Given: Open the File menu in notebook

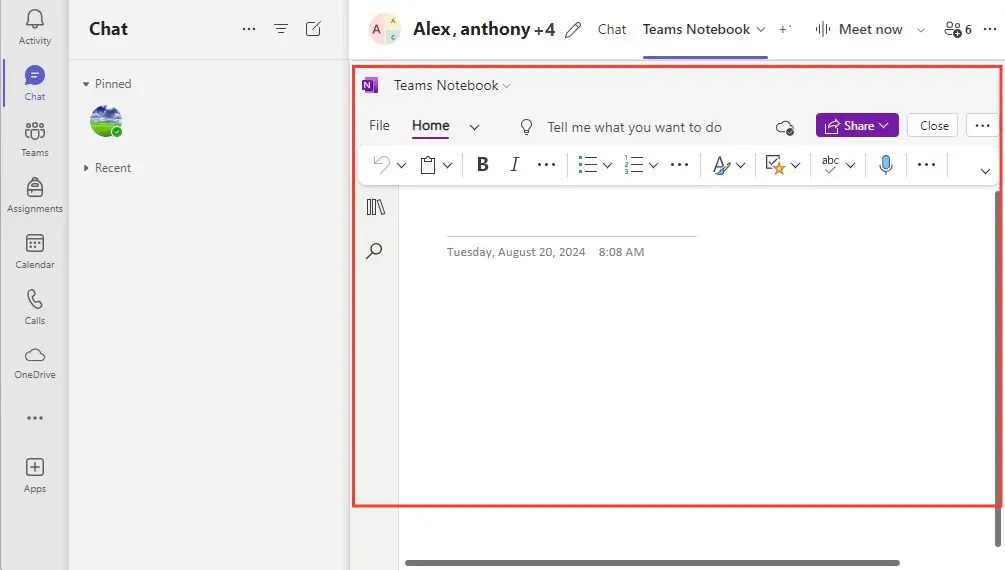Looking at the screenshot, I should [x=379, y=126].
